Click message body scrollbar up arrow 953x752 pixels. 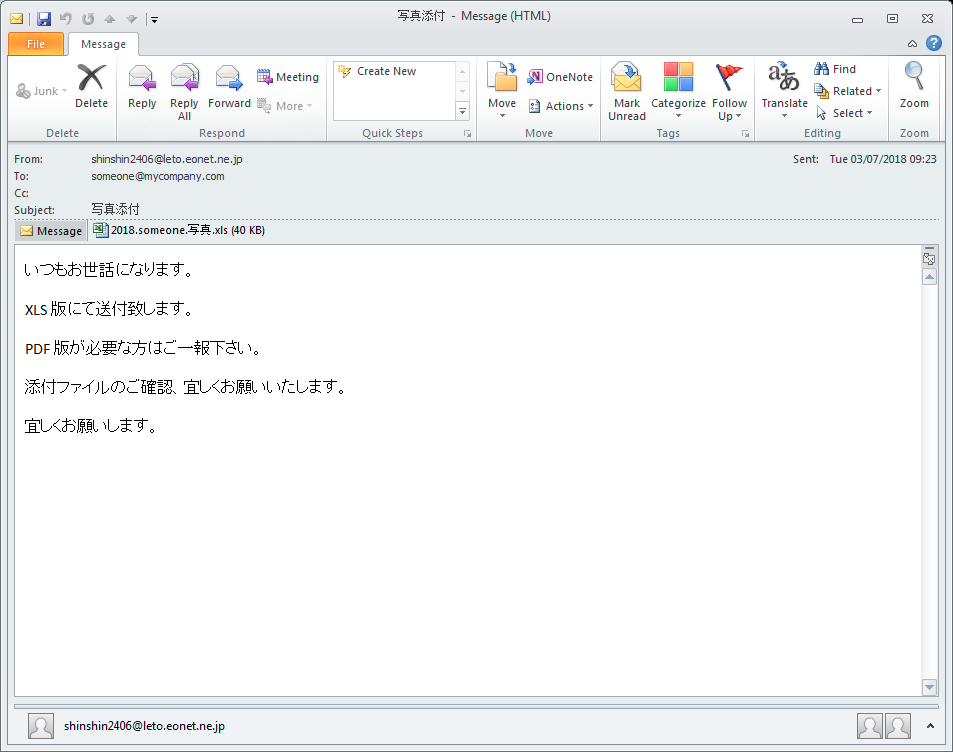[929, 277]
